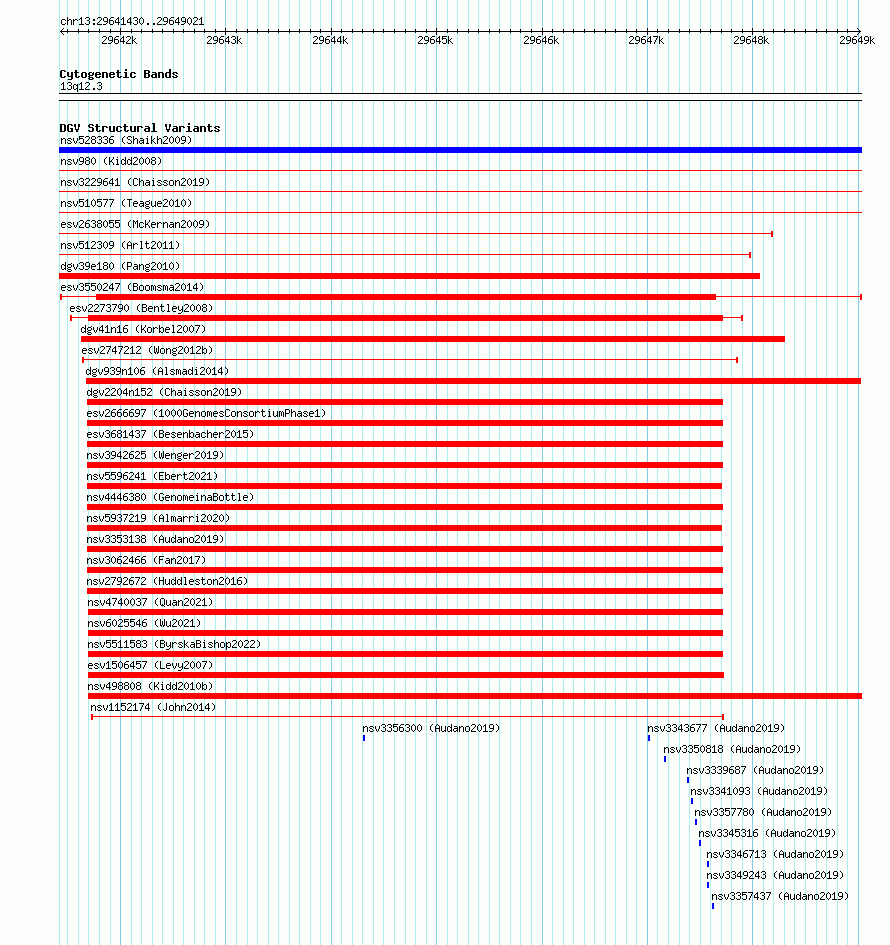Click the DGV Structural Variants track title
This screenshot has width=890, height=945.
[x=140, y=128]
